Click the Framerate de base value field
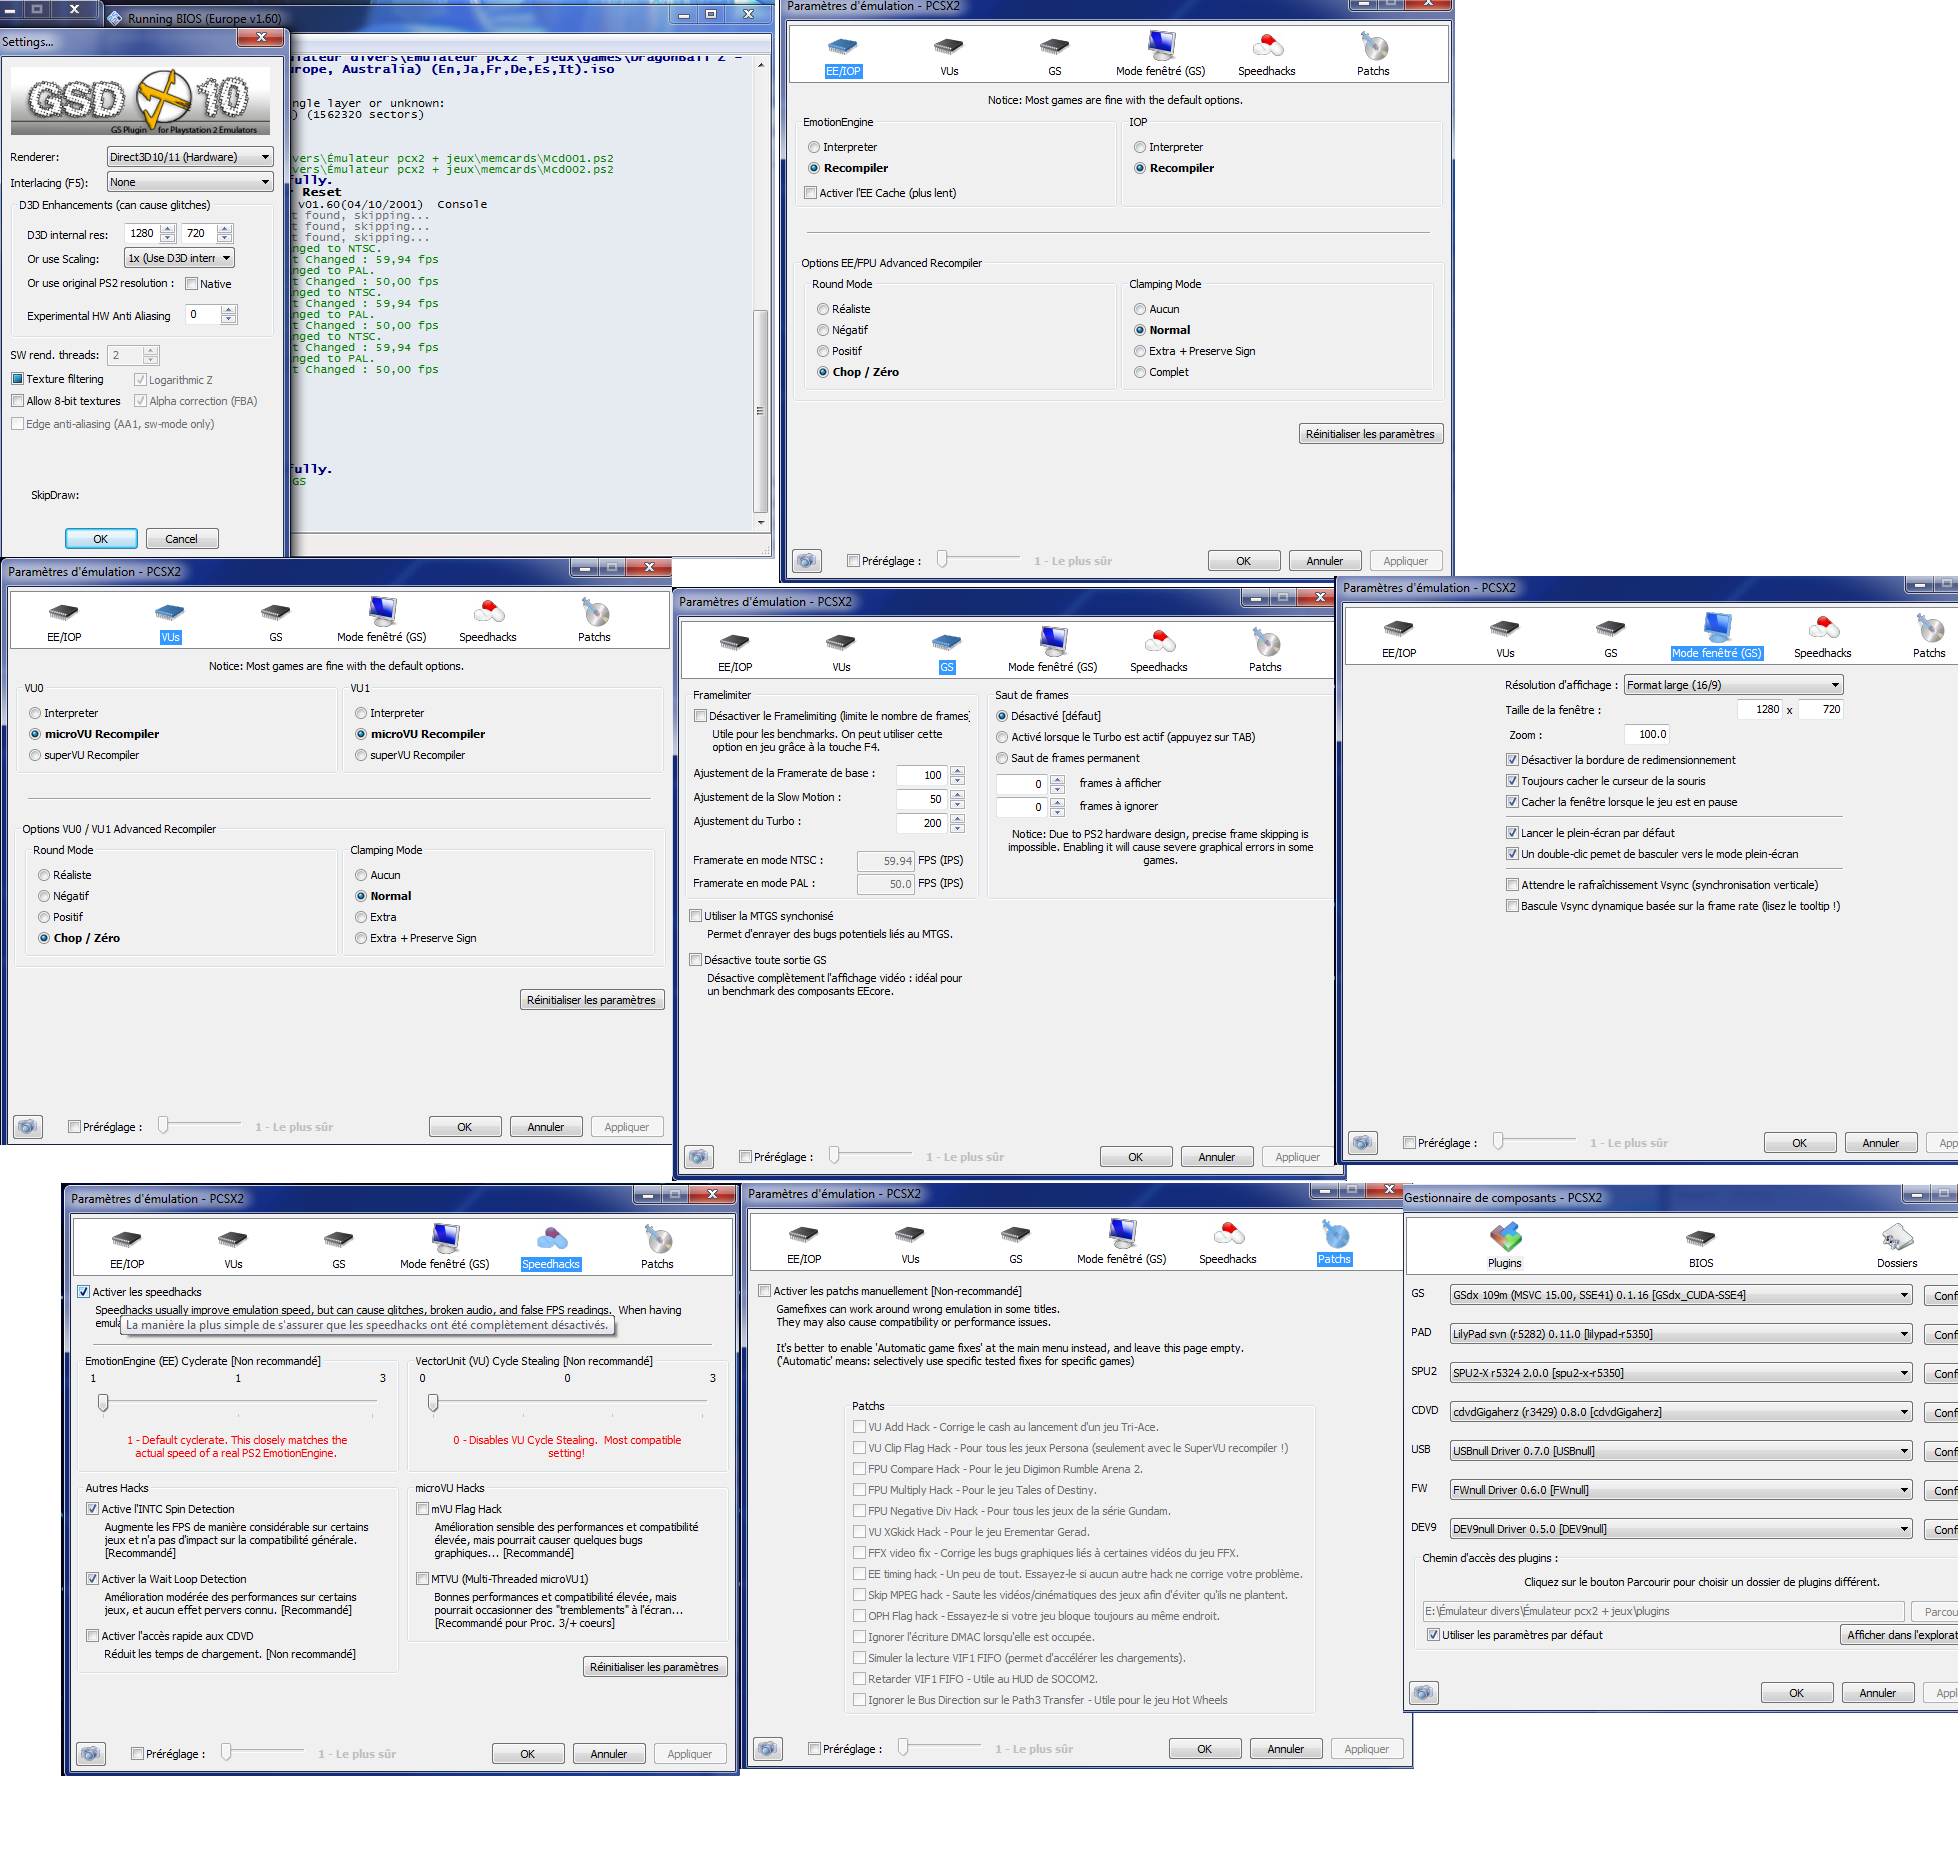This screenshot has width=1958, height=1866. [x=921, y=775]
